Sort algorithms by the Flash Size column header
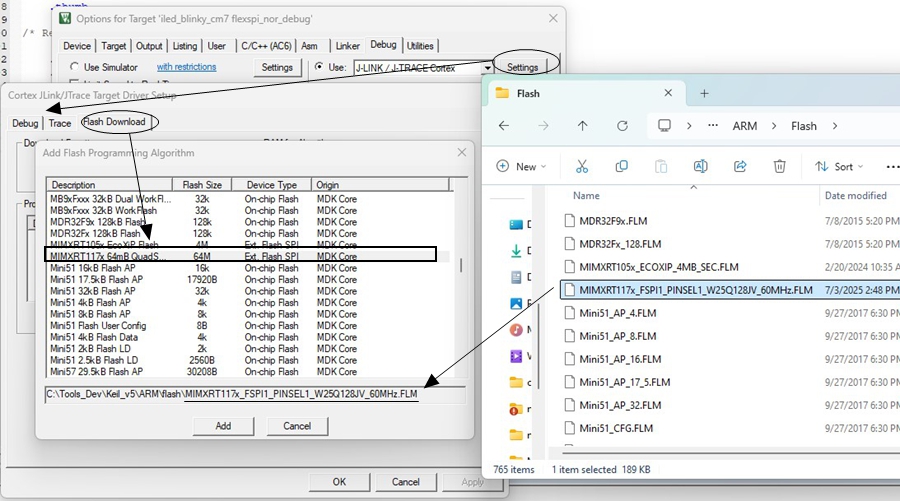900x501 pixels. (x=202, y=185)
